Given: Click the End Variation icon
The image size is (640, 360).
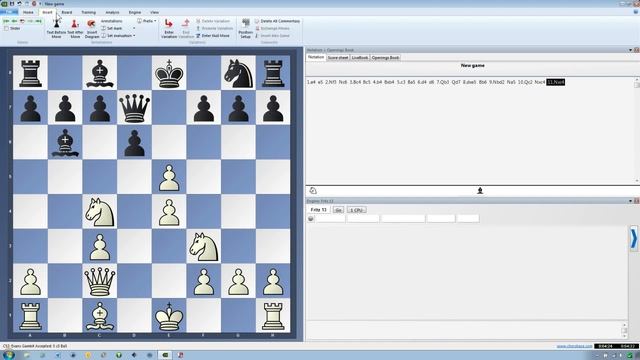Looking at the screenshot, I should (186, 24).
